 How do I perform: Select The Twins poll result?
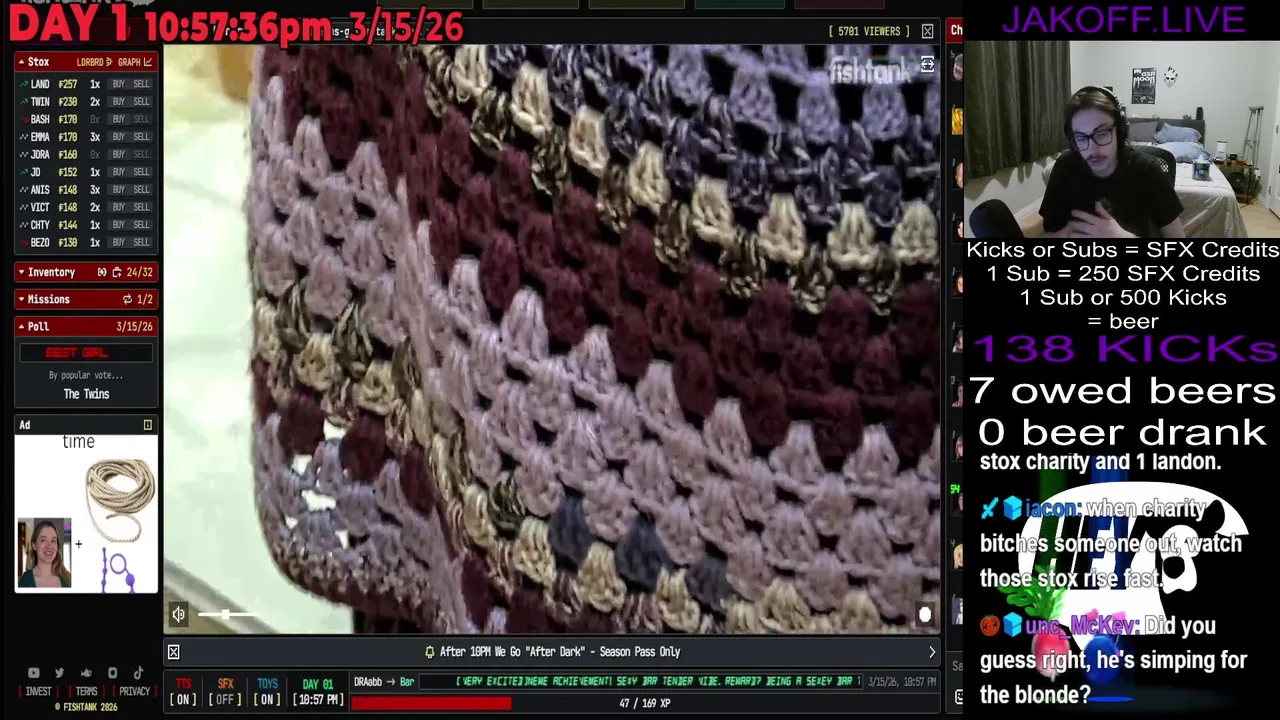tap(86, 394)
